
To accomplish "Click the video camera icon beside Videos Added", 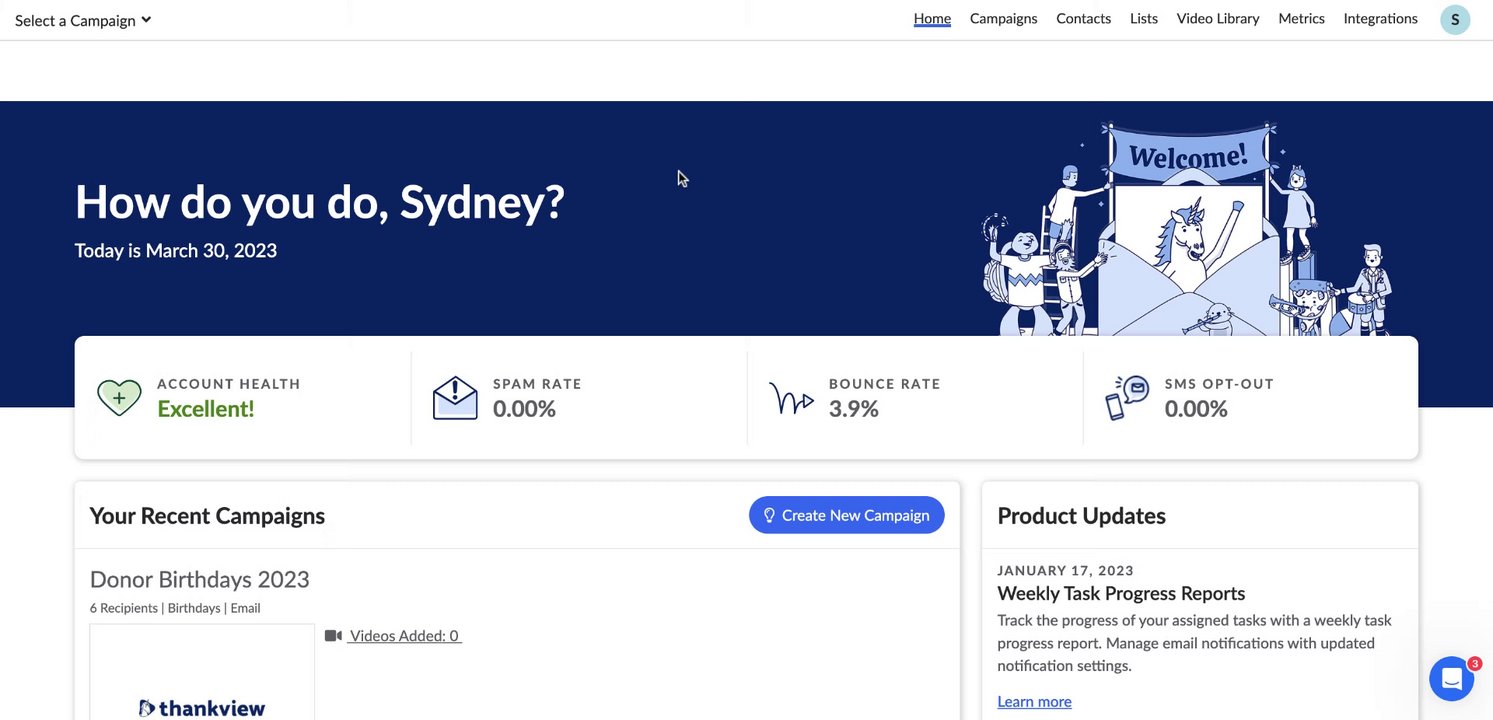I will click(x=333, y=636).
